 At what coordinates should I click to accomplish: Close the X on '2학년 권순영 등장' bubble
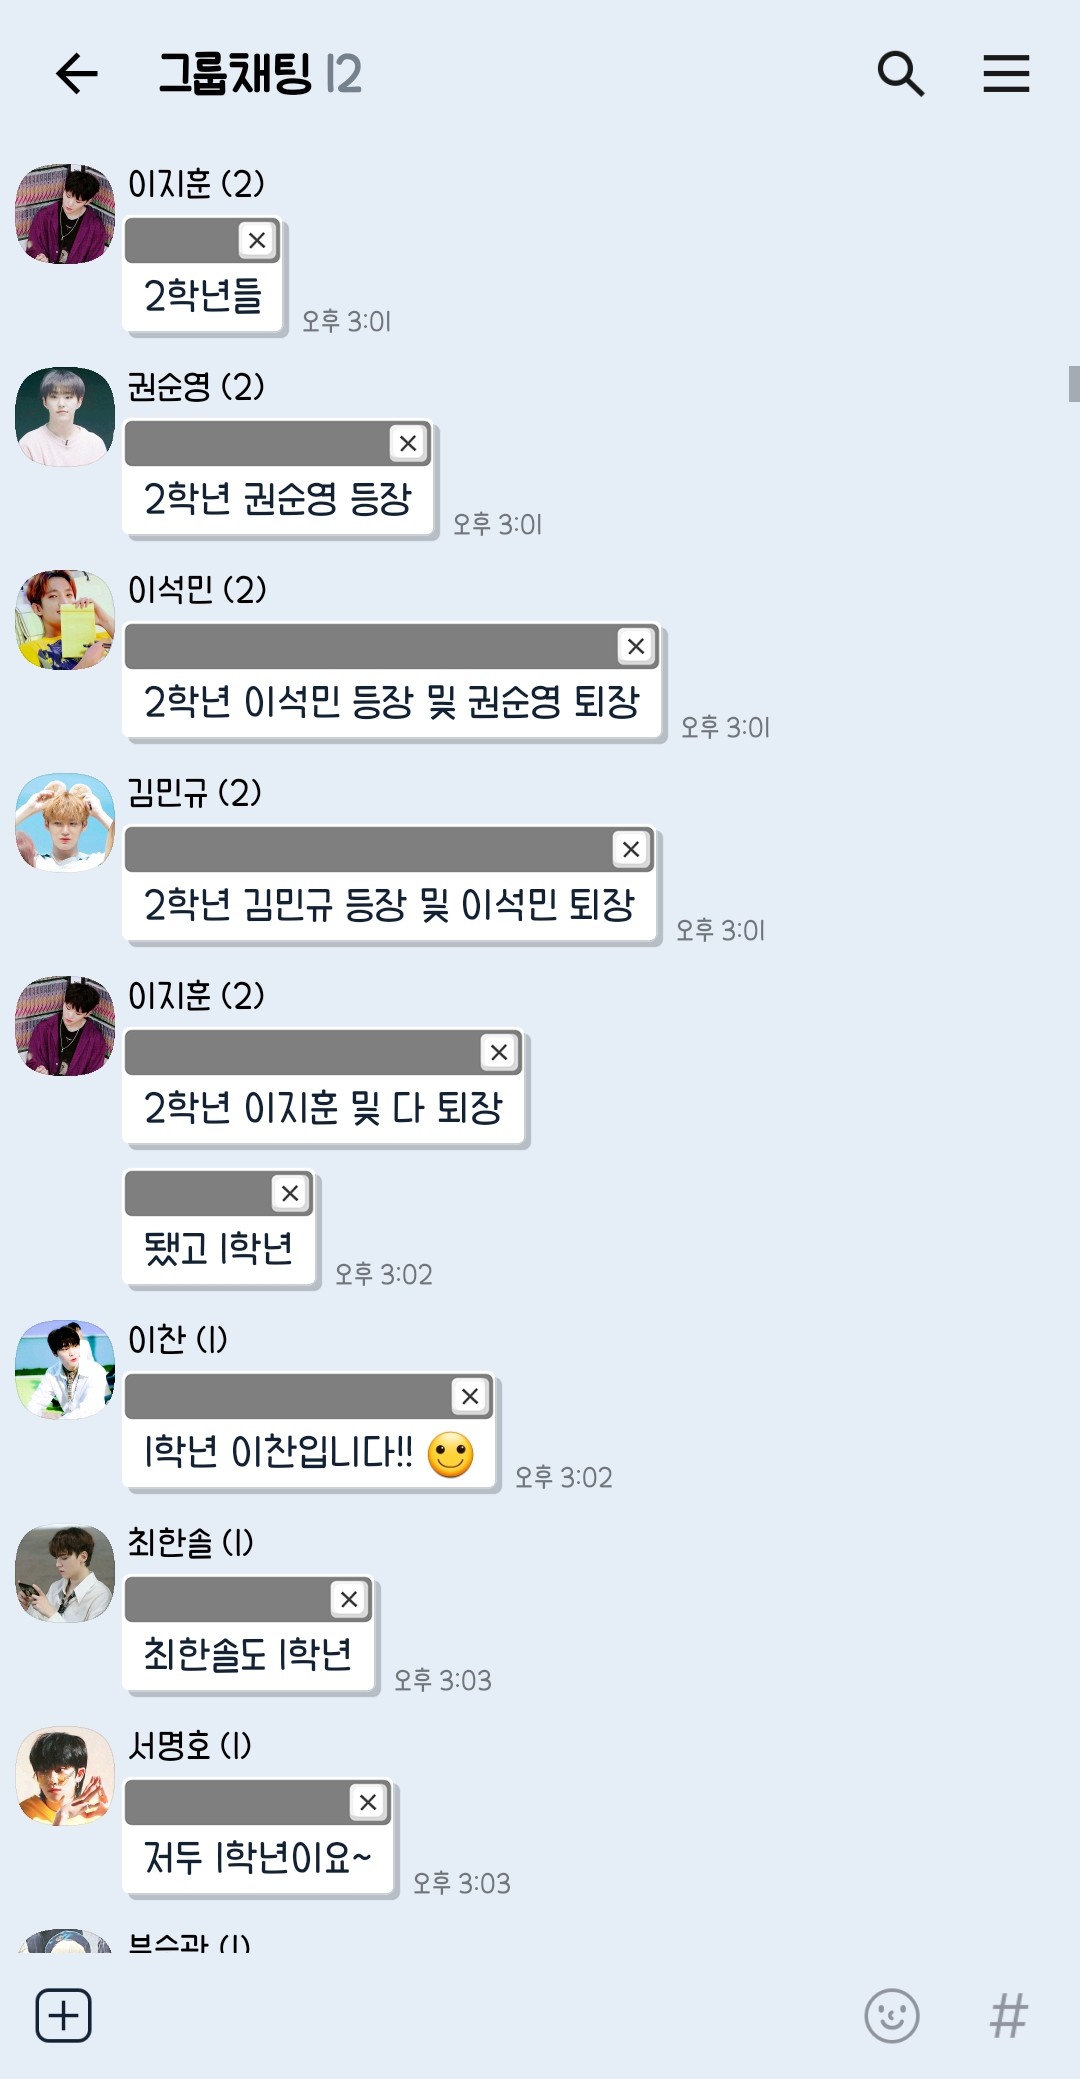408,443
